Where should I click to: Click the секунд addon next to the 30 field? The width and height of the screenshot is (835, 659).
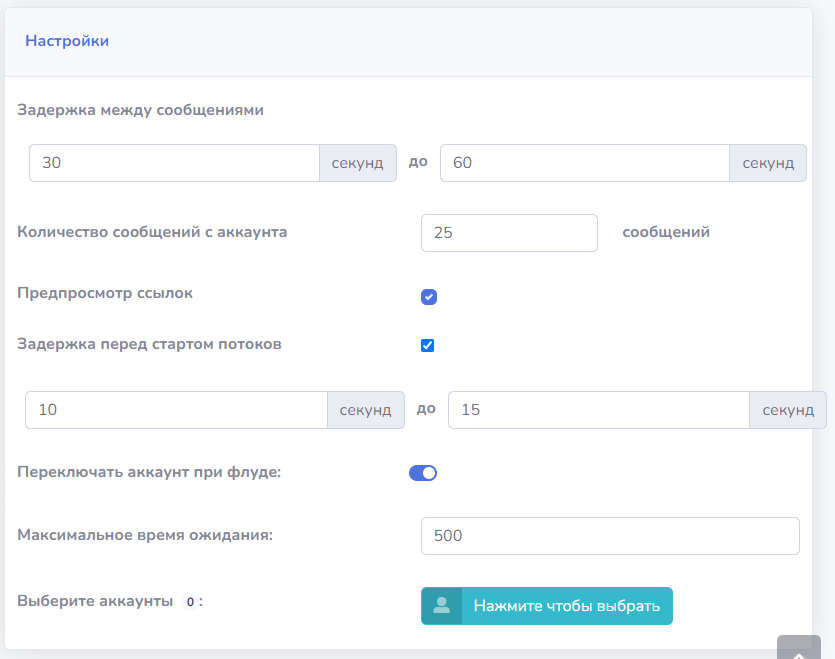coord(358,163)
